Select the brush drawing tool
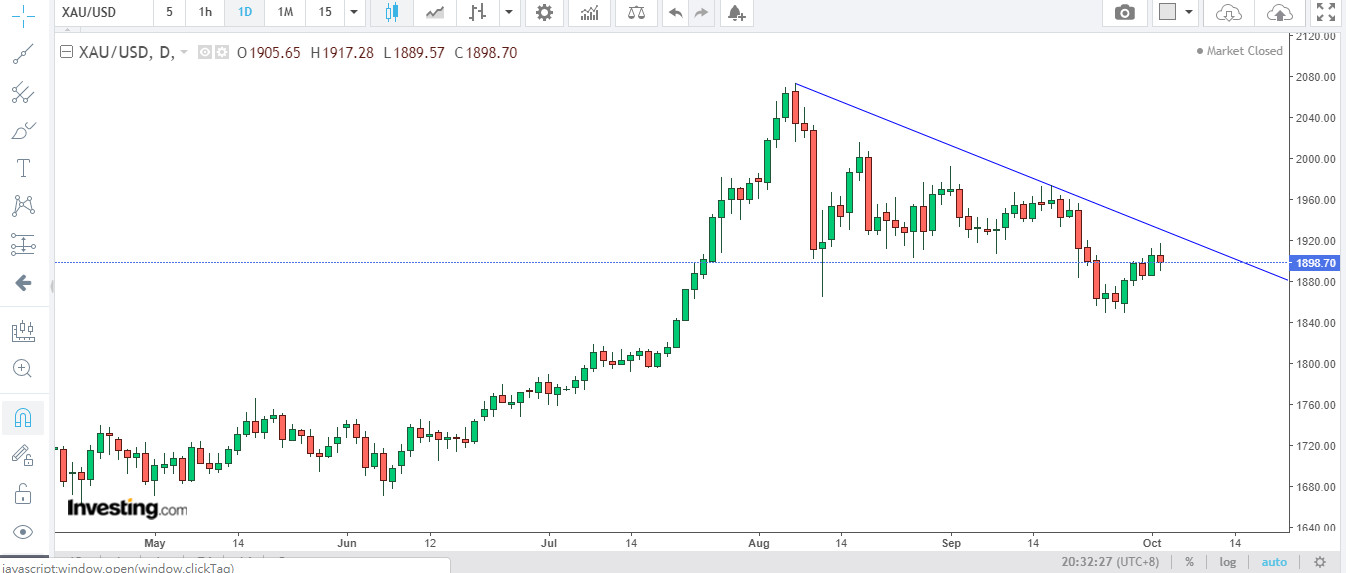This screenshot has width=1363, height=573. point(22,131)
